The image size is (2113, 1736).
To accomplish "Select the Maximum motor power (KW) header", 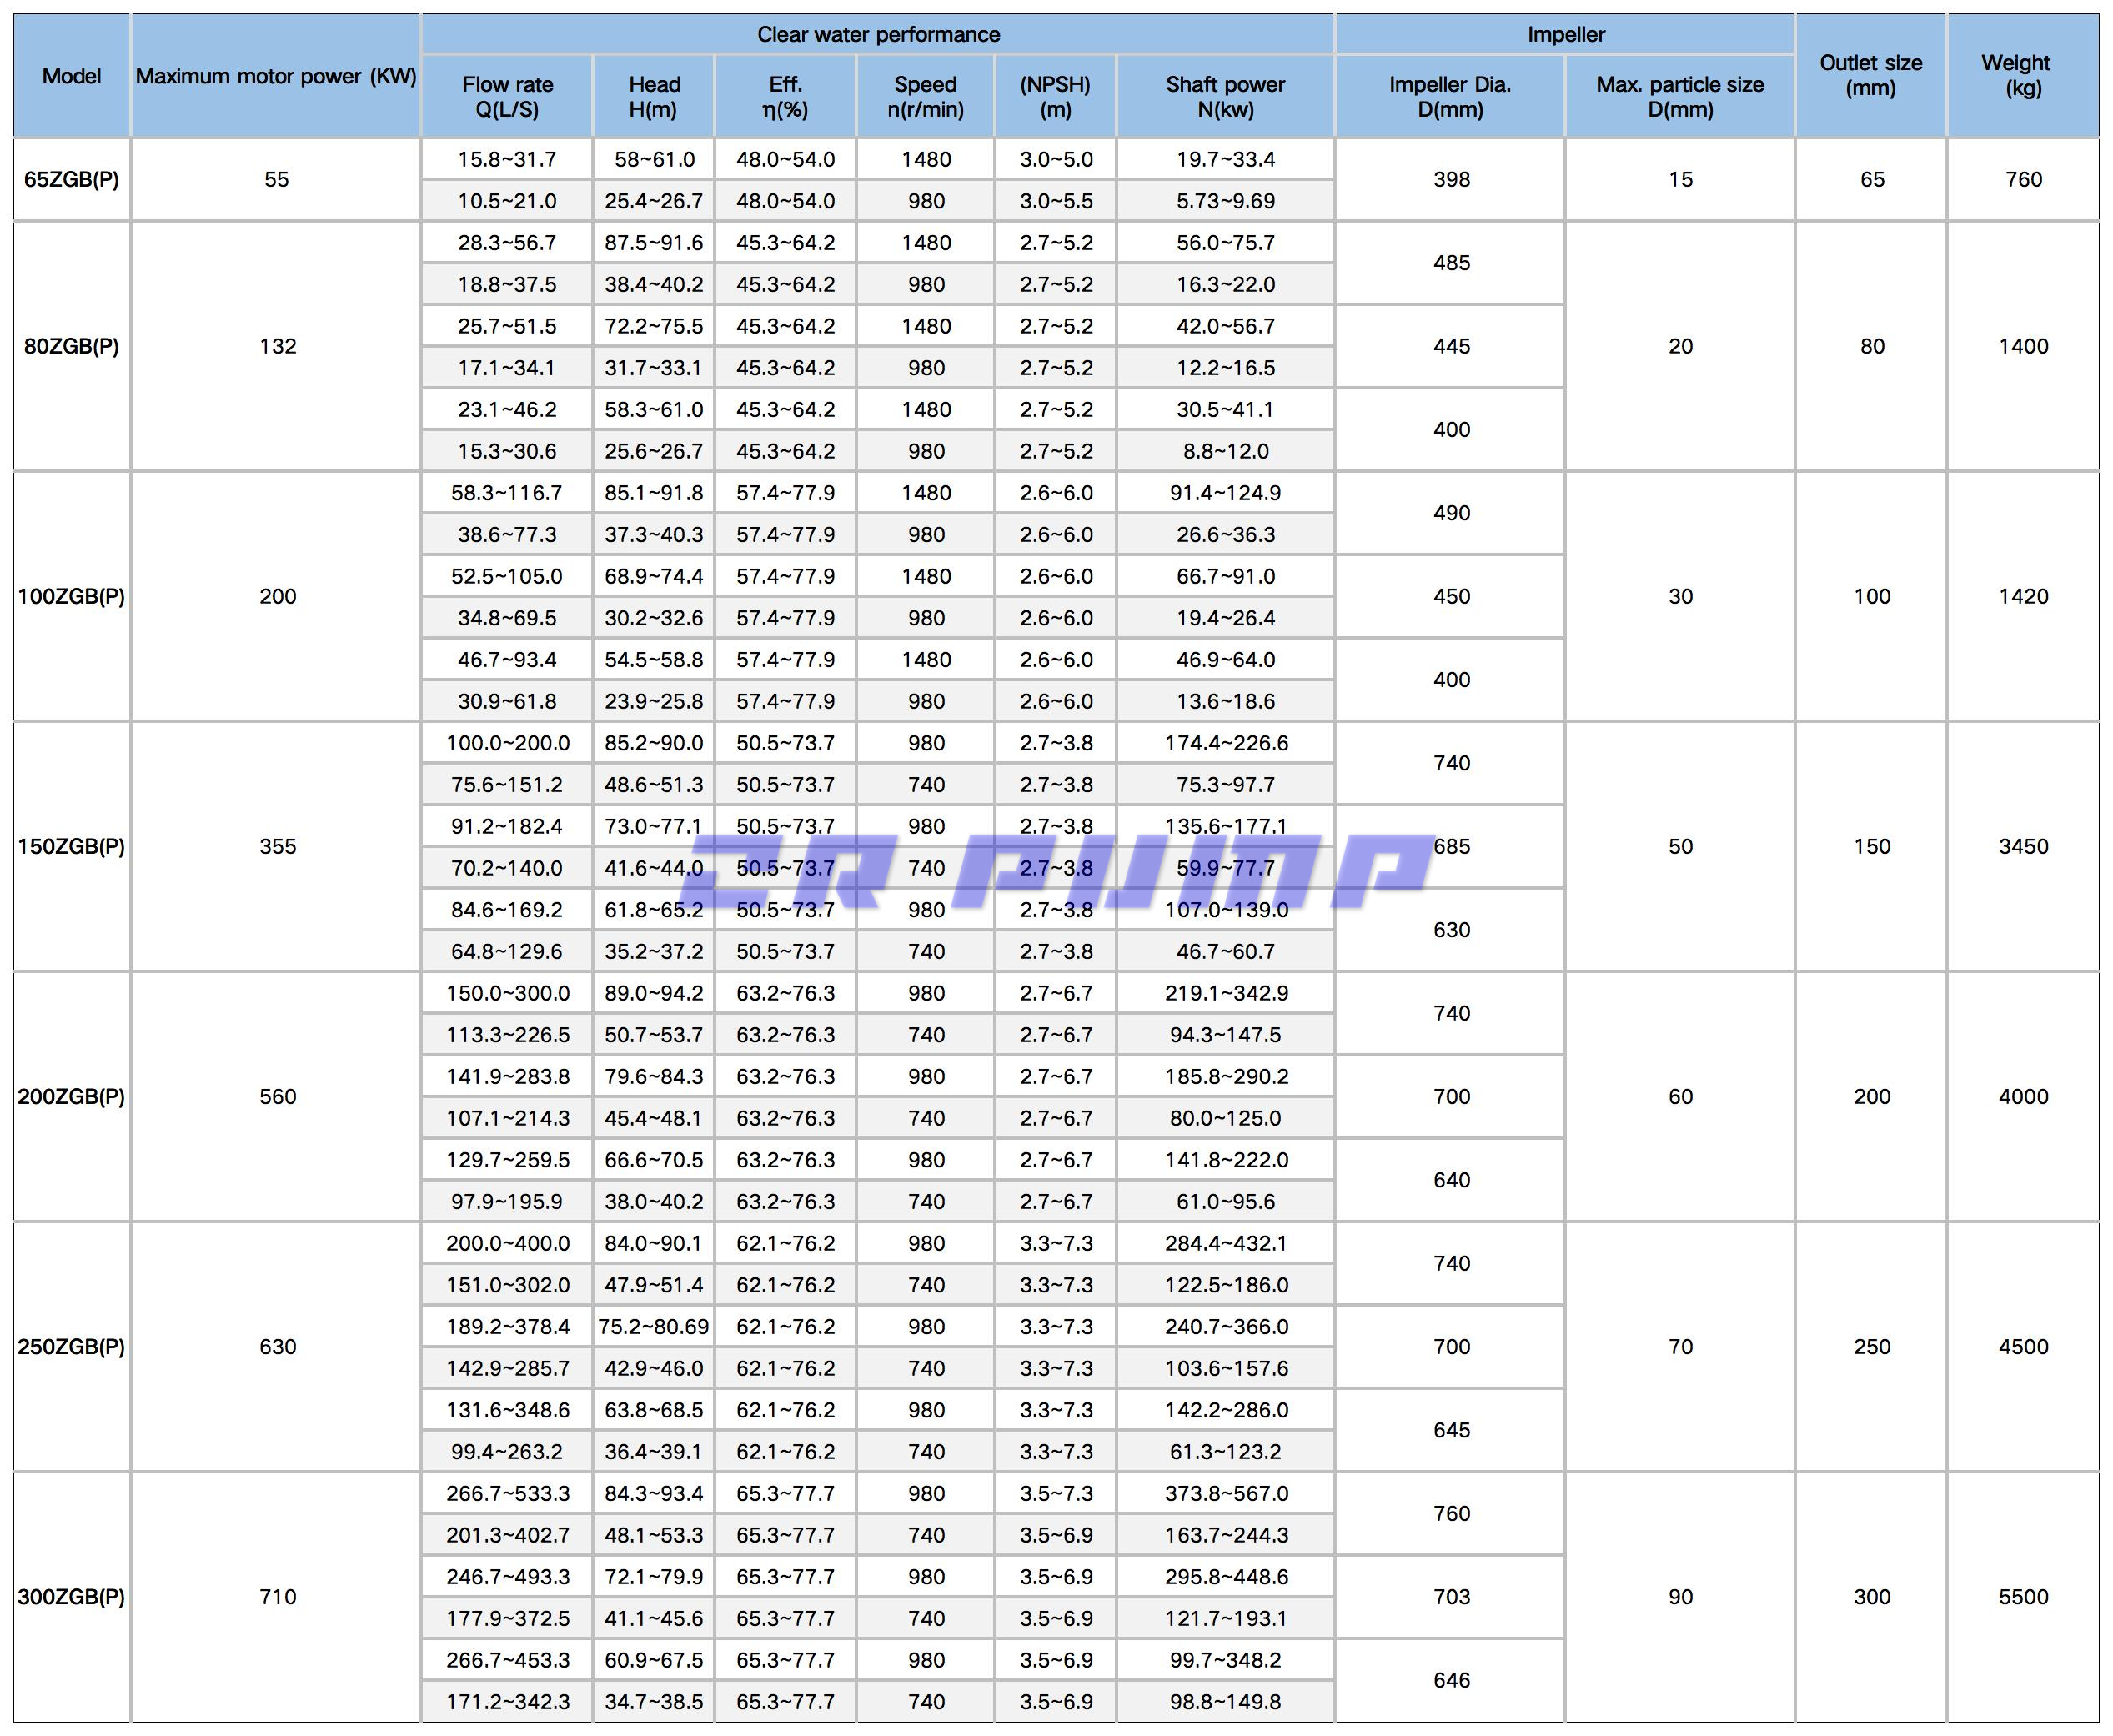I will [276, 76].
